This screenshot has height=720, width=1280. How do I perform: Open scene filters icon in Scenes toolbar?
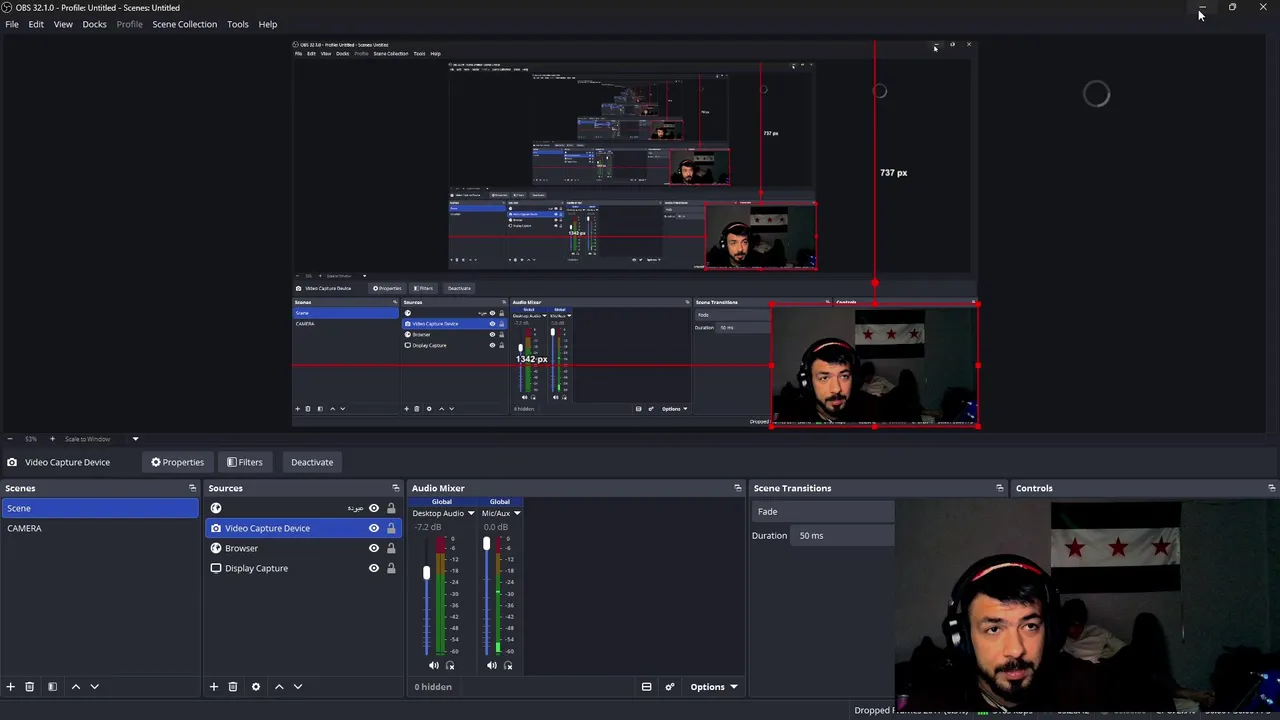(x=52, y=687)
